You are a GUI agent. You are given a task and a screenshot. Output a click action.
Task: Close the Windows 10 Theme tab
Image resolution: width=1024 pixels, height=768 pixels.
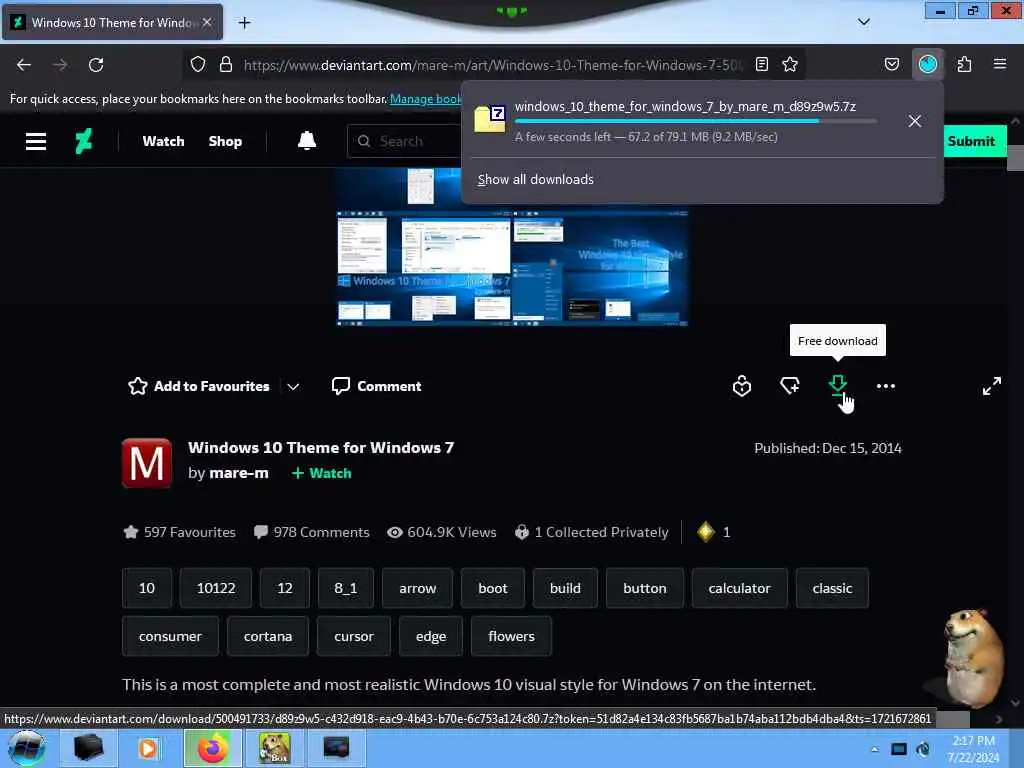(207, 22)
